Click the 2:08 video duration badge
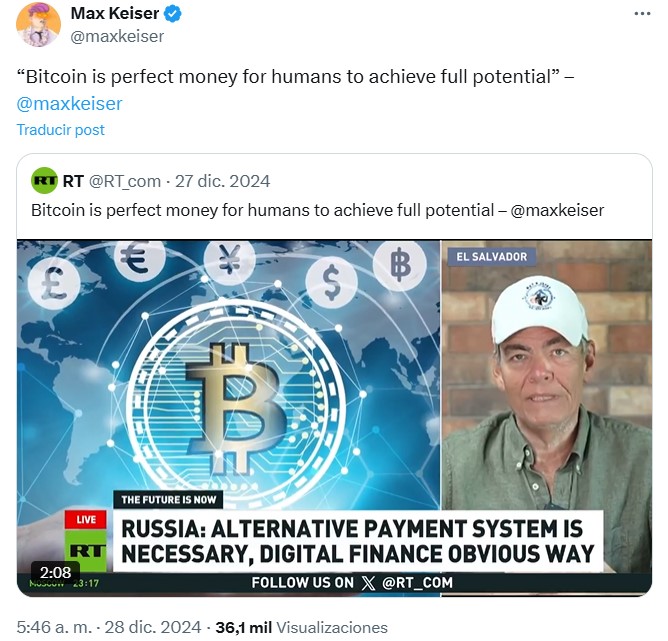Screen dimensions: 668x641 [55, 572]
